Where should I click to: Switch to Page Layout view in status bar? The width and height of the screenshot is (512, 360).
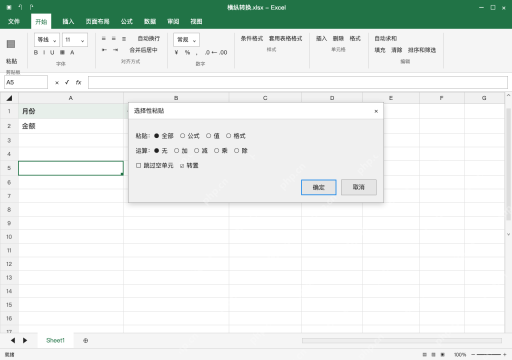[x=433, y=355]
